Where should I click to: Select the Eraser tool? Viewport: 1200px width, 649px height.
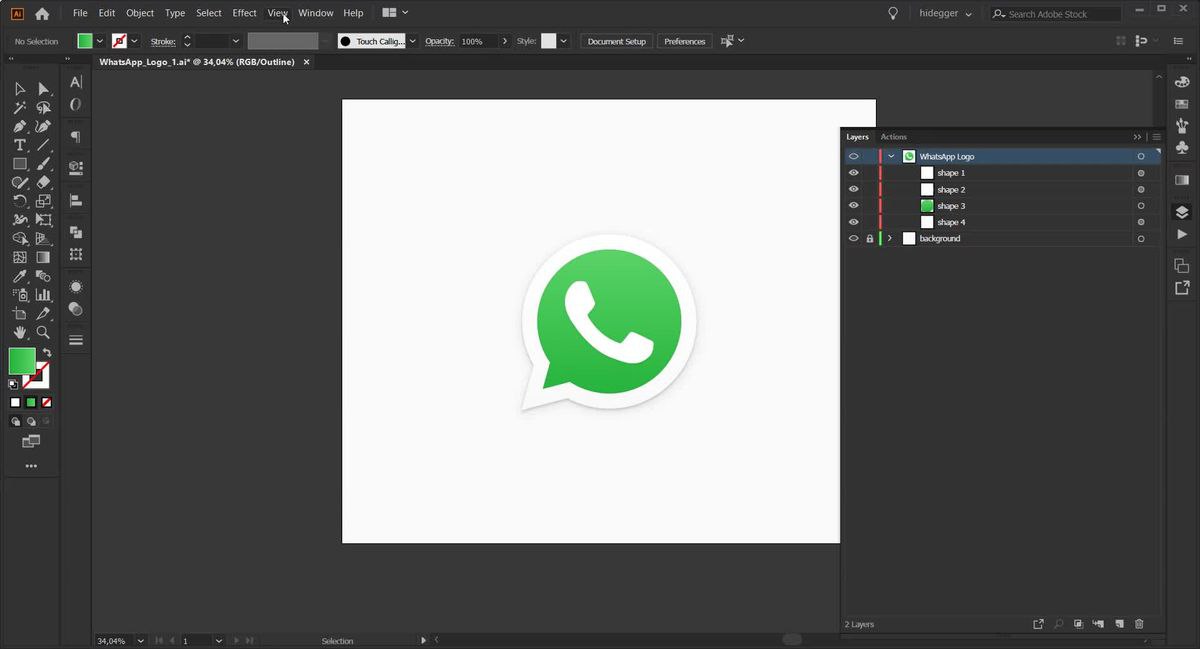(x=43, y=183)
